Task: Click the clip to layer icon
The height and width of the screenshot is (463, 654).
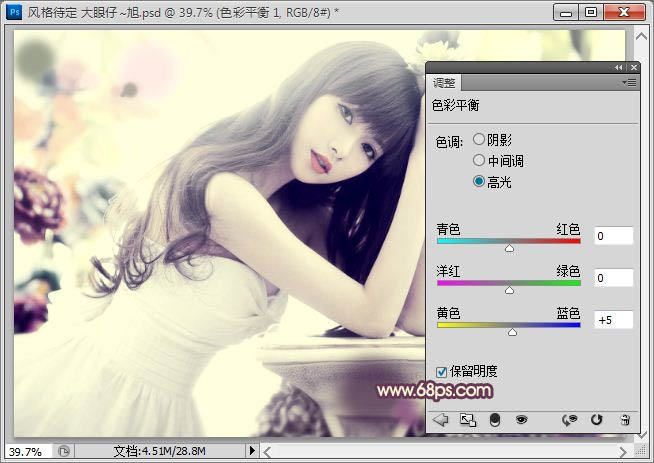Action: click(494, 420)
